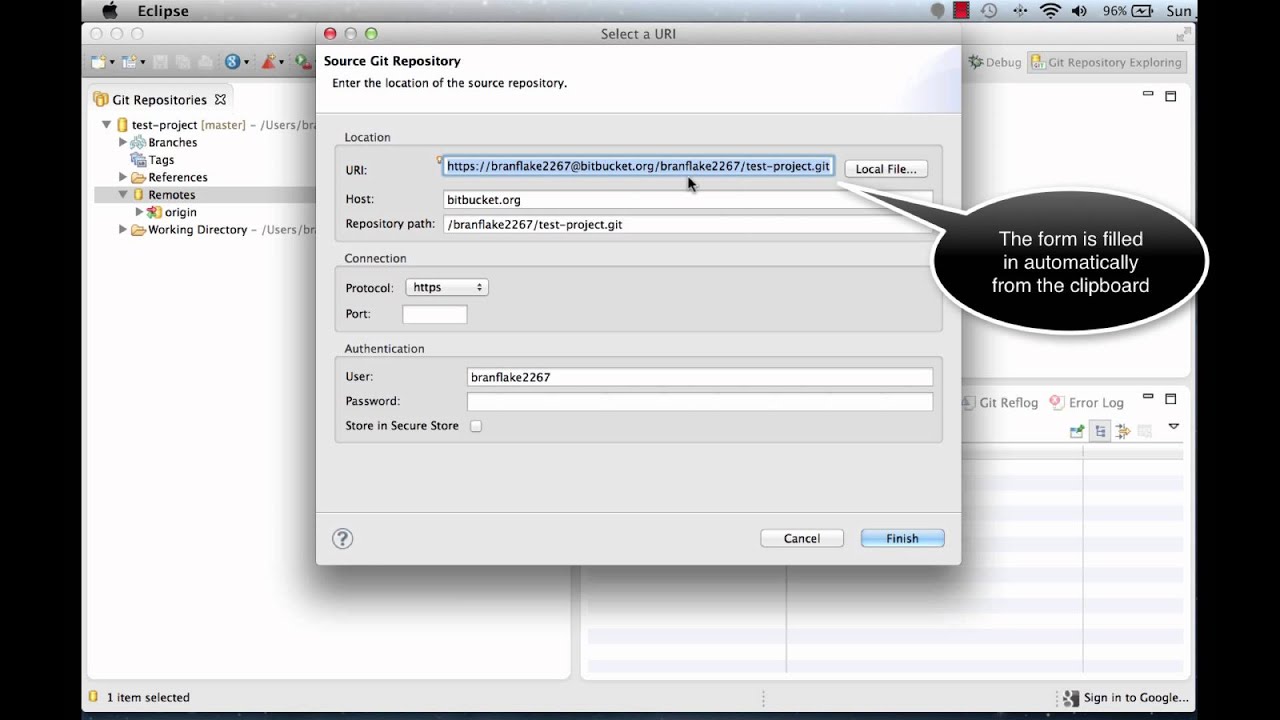Open the Google icon dropdown arrow
The image size is (1280, 720).
(246, 63)
